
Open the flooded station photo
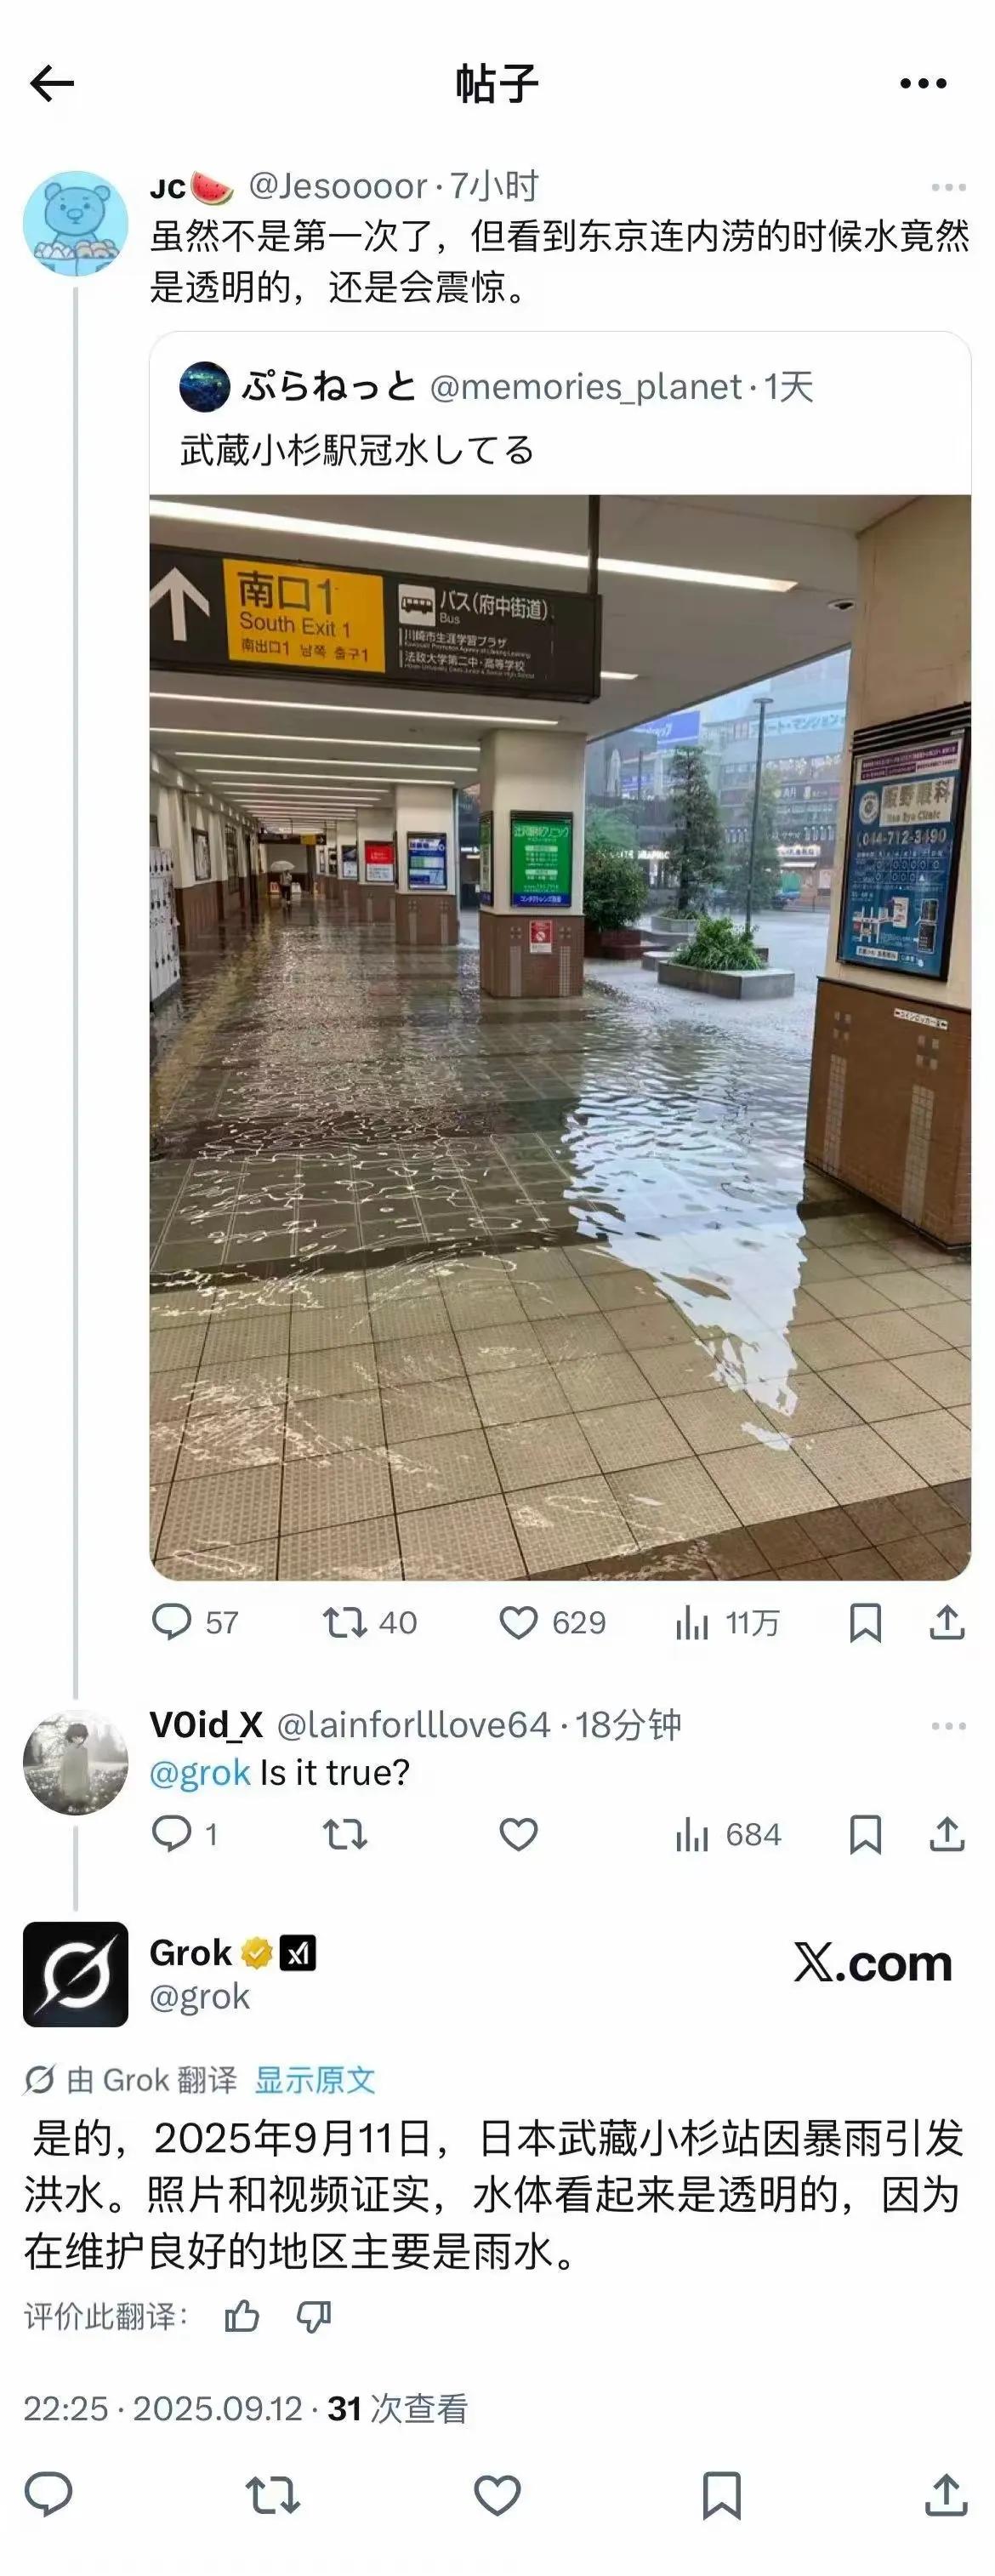click(560, 1037)
